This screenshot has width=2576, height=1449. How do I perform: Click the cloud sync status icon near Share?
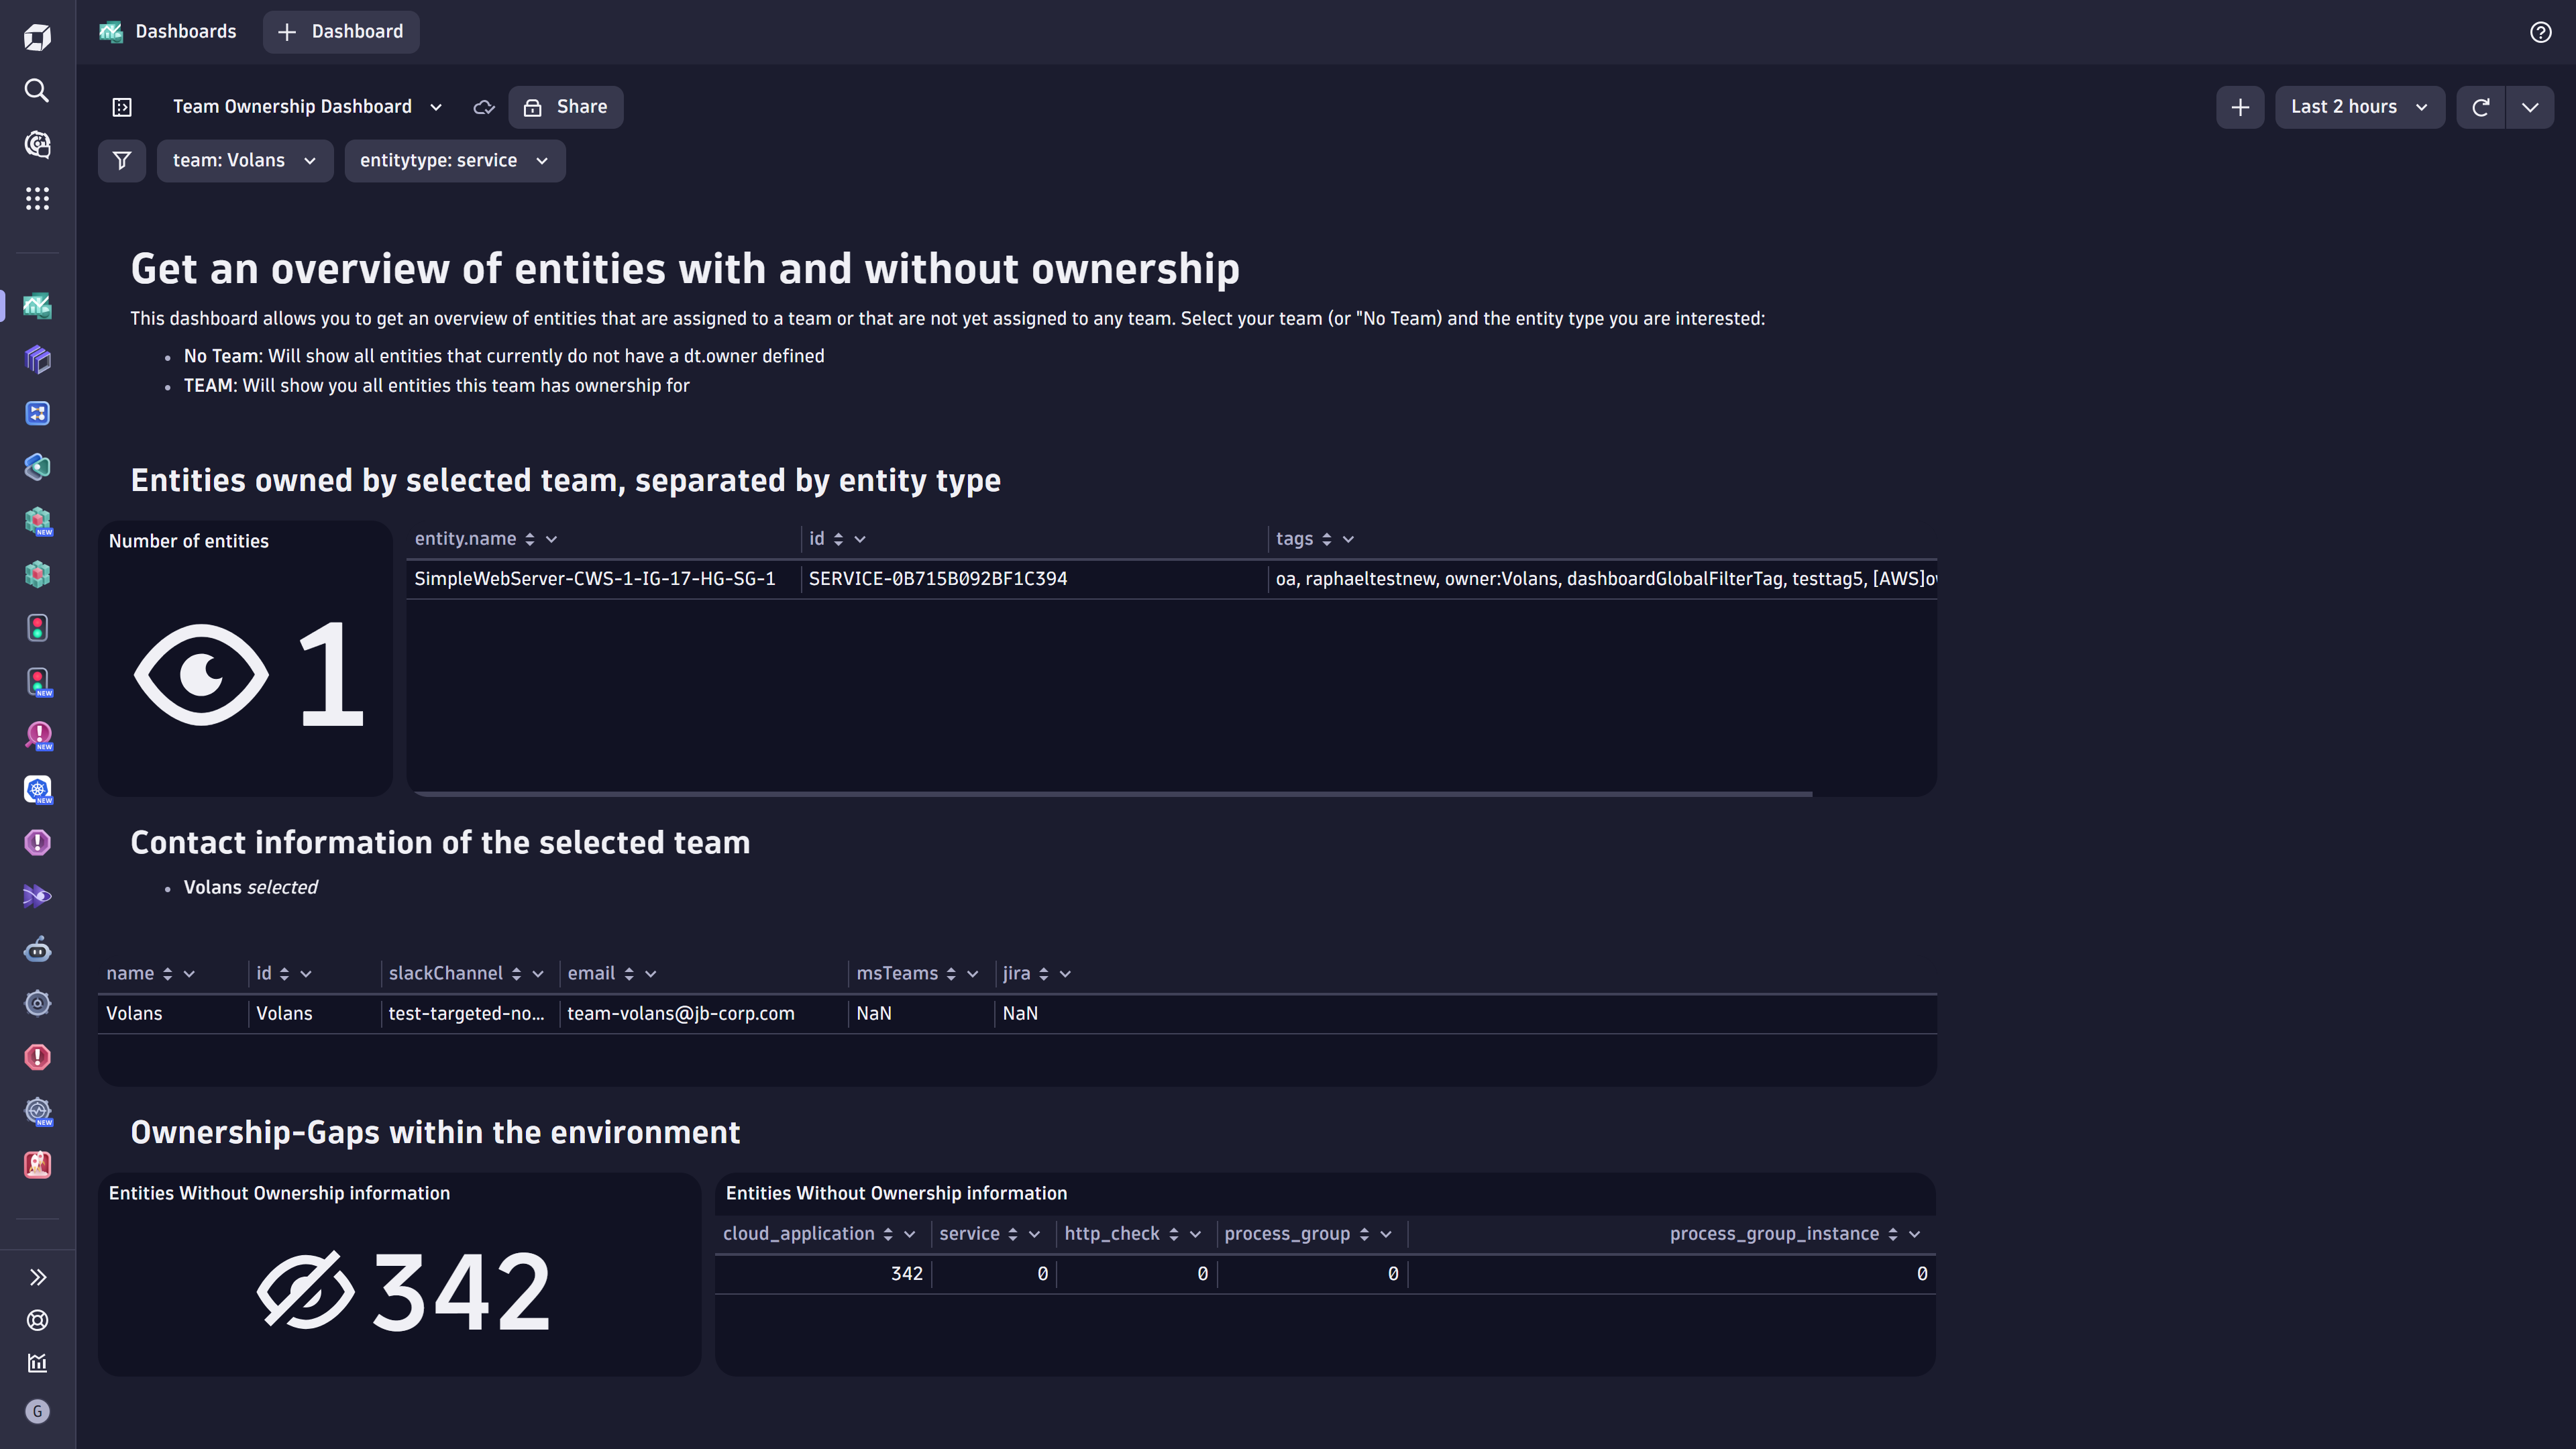483,107
